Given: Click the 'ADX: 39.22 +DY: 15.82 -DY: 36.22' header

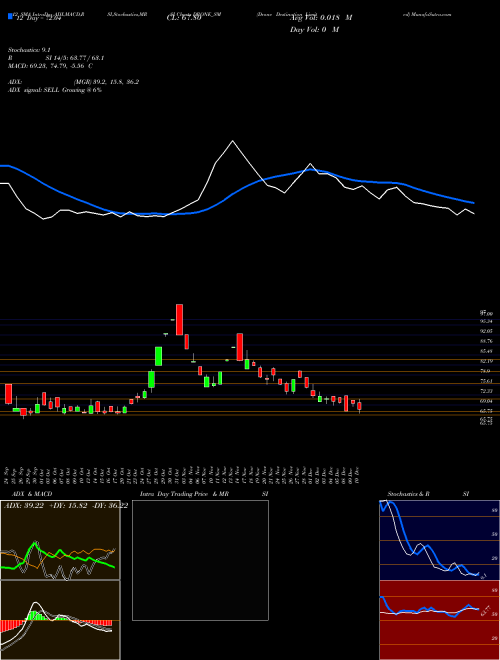Looking at the screenshot, I should pos(66,506).
